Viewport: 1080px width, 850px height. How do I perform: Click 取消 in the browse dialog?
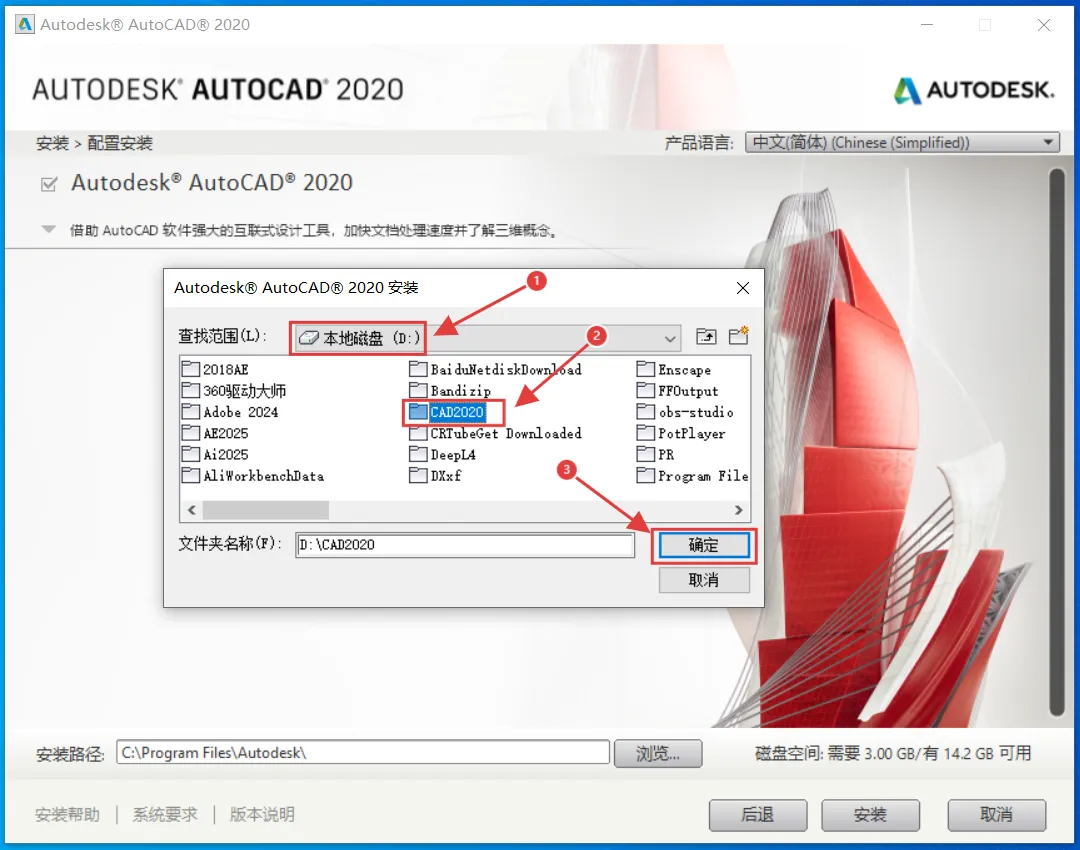(x=704, y=580)
